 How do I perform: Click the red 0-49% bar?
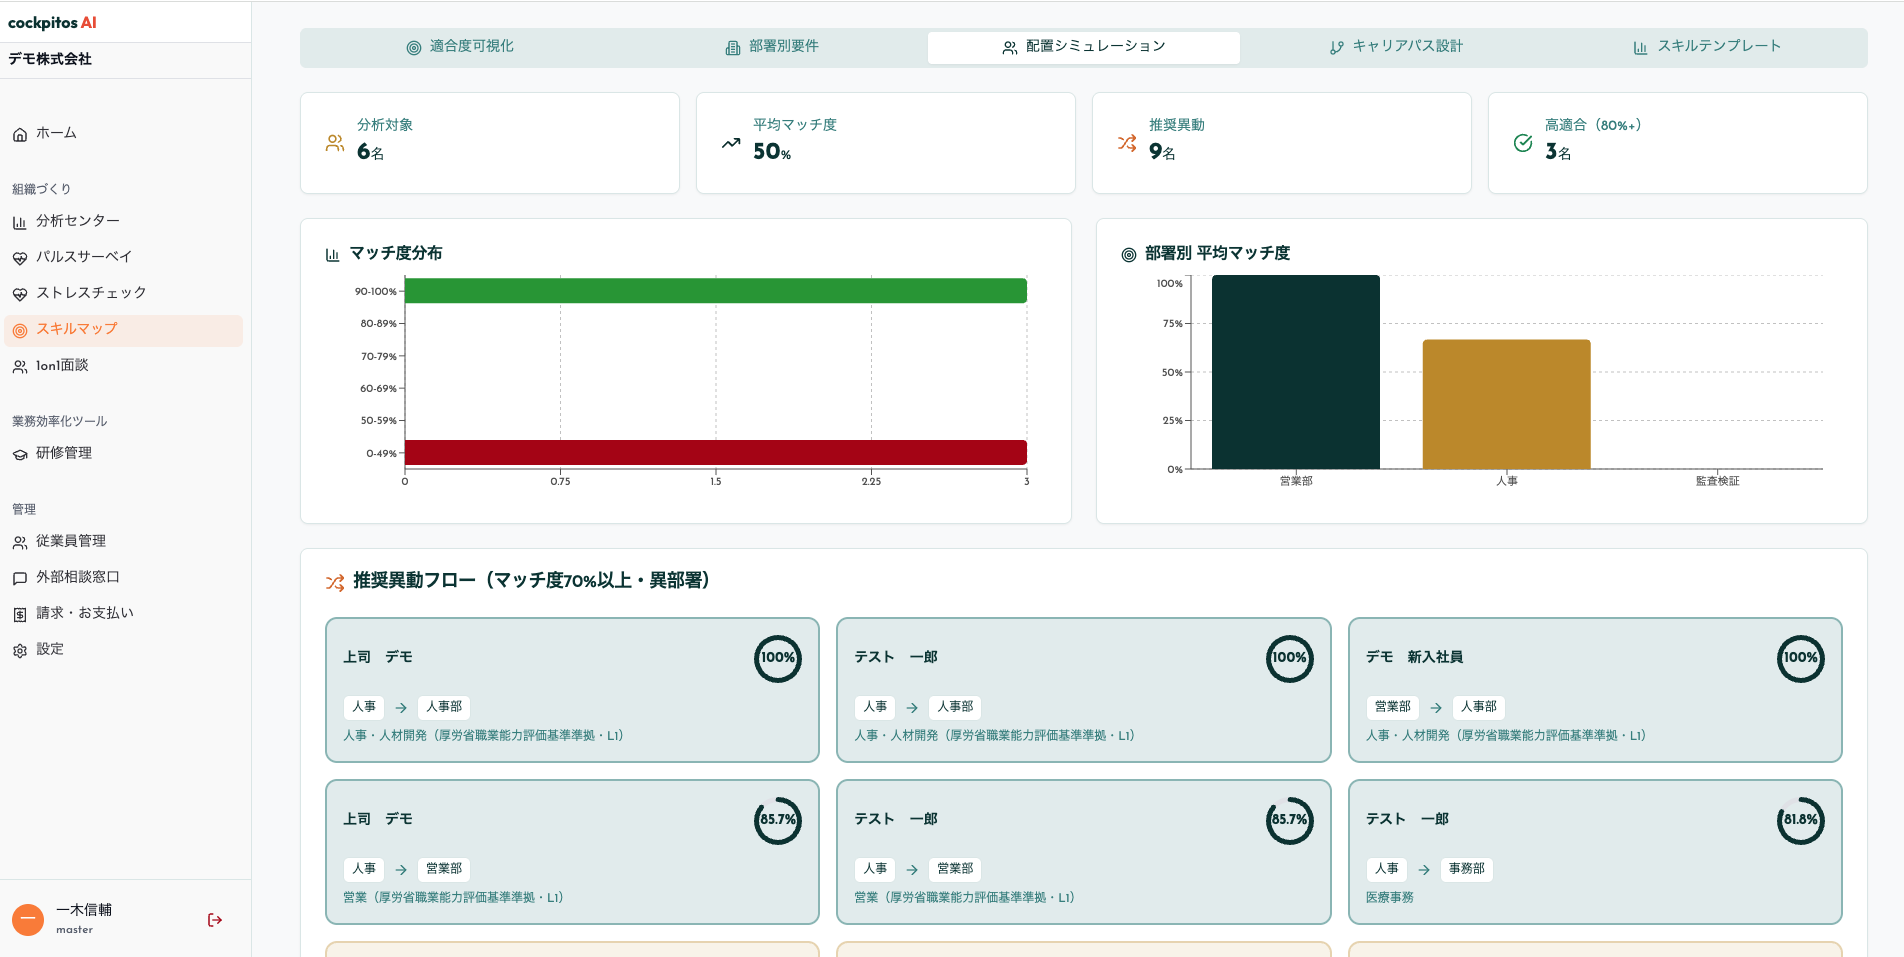(716, 453)
